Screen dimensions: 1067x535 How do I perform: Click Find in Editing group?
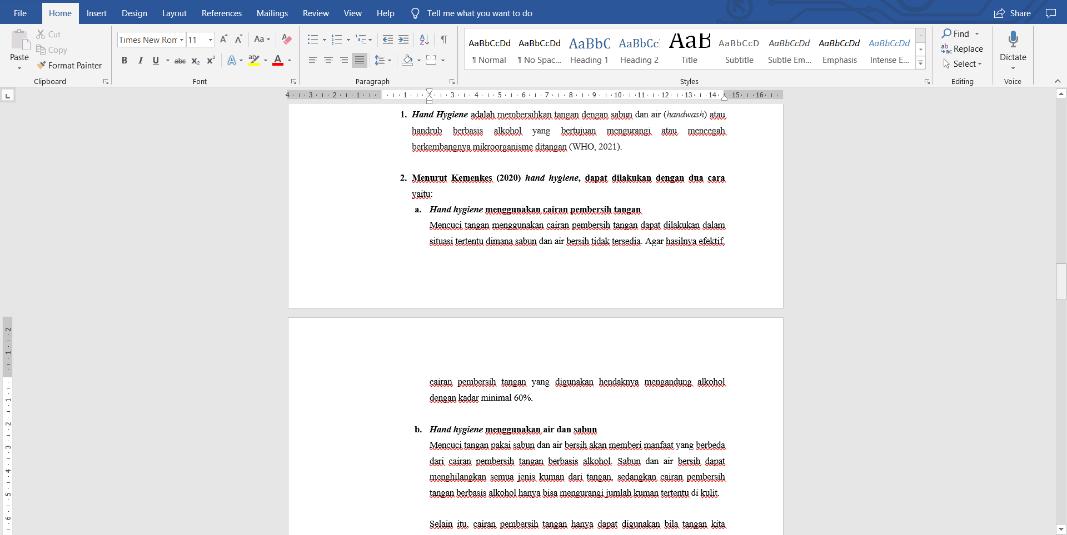click(956, 34)
